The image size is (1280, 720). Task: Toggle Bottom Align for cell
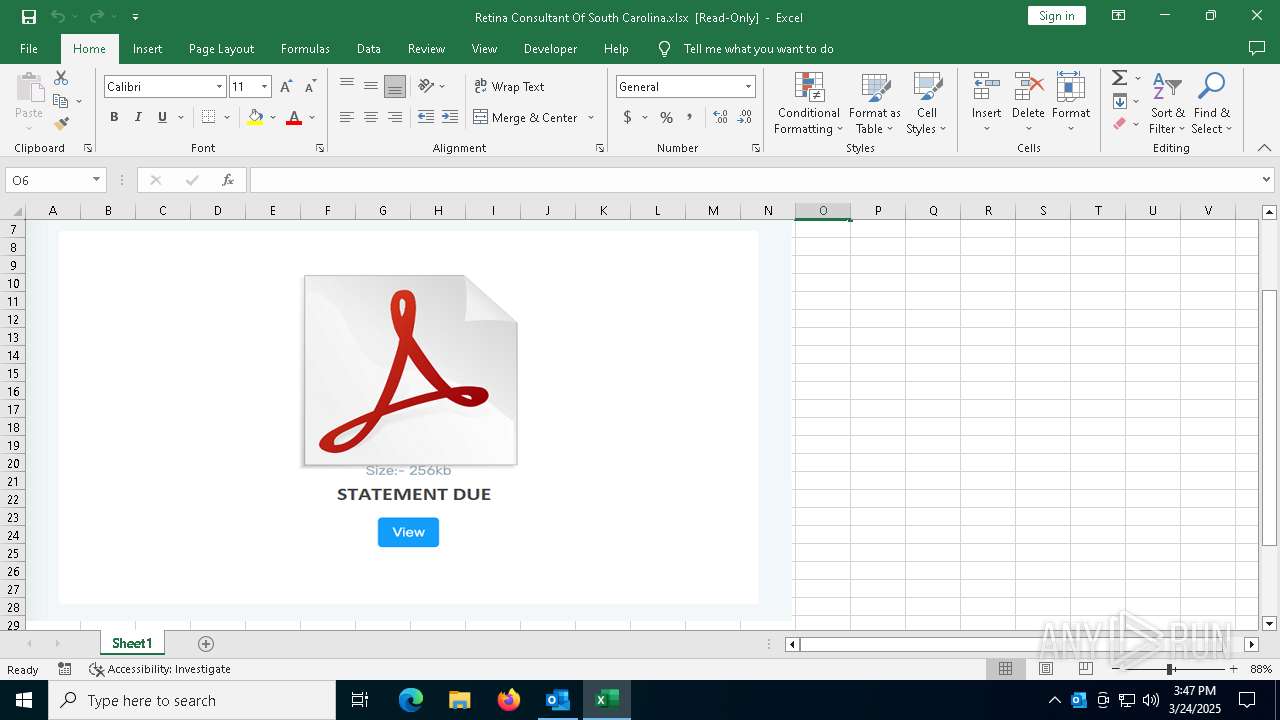(x=395, y=87)
